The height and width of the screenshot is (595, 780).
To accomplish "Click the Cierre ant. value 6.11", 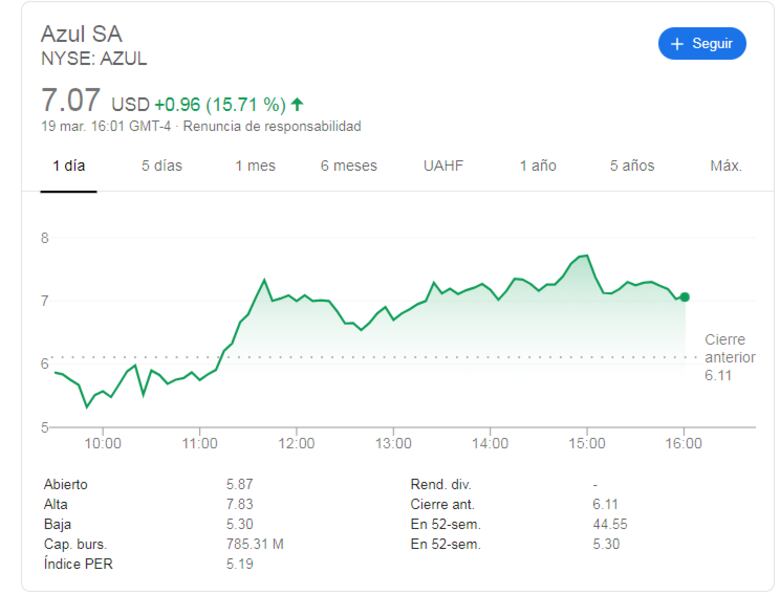I will tap(605, 504).
